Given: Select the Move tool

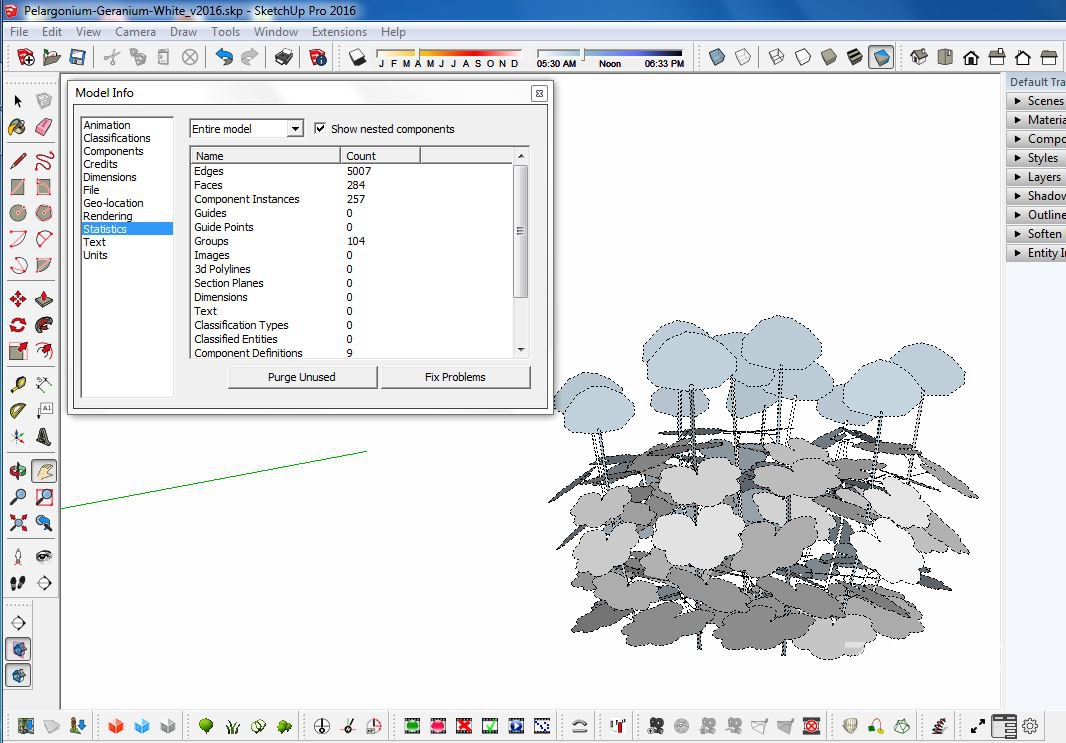Looking at the screenshot, I should pyautogui.click(x=17, y=299).
